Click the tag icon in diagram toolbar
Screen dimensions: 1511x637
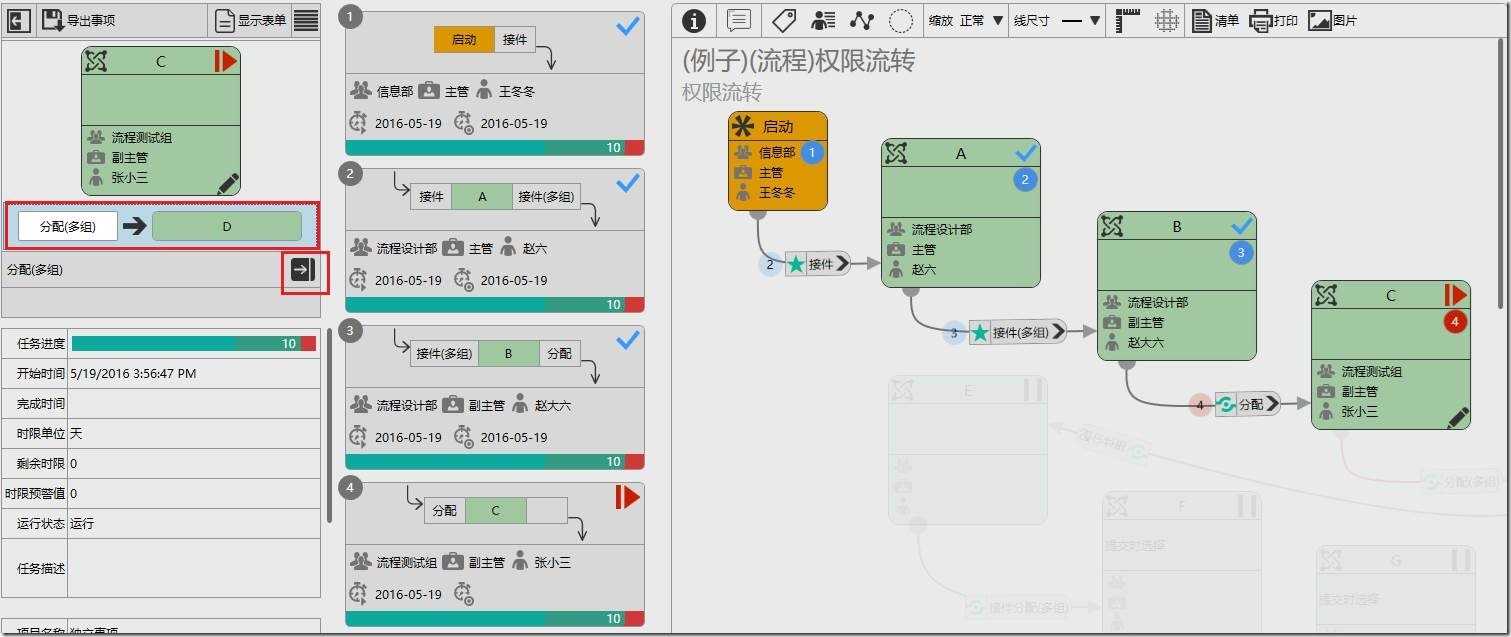pos(783,20)
